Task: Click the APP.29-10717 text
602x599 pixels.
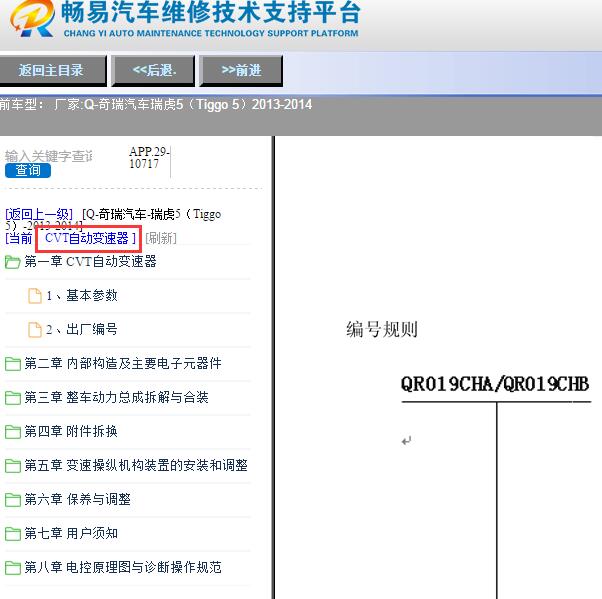Action: coord(149,157)
